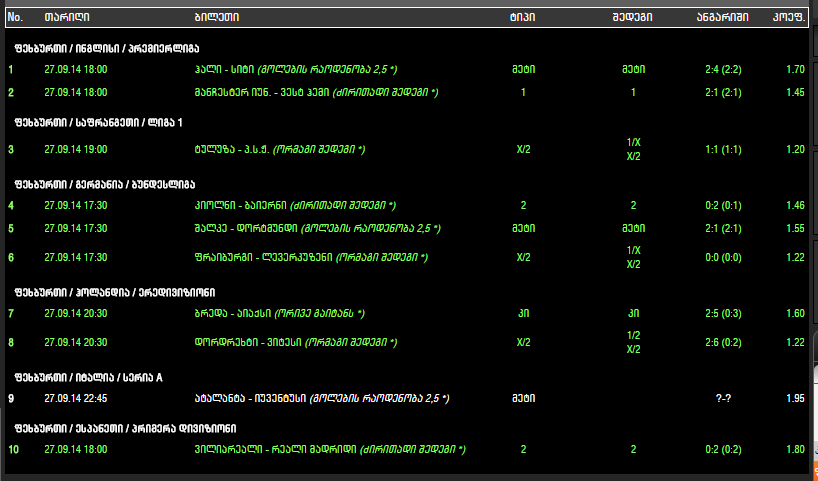Open the 'ატალანტა - იუვენტუსი' match entry
The height and width of the screenshot is (481, 818).
(322, 399)
